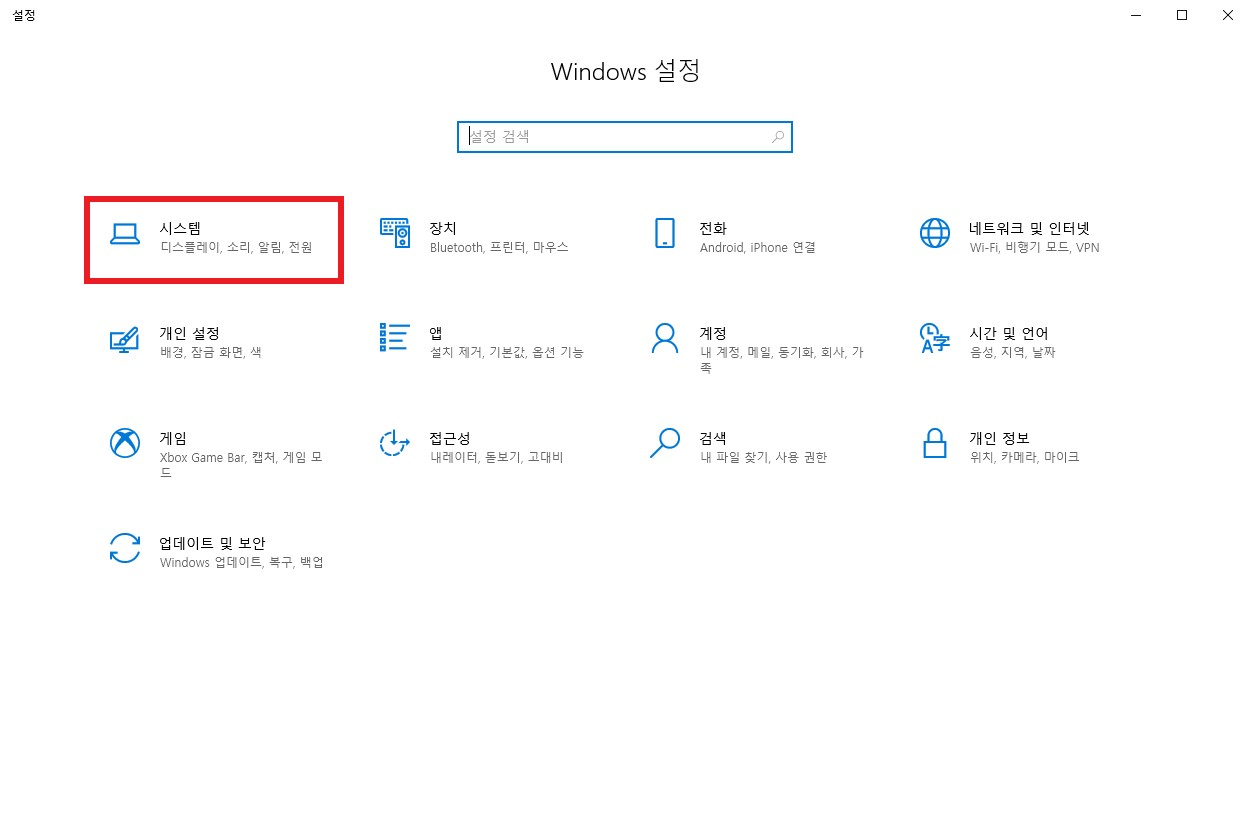Click the 앱 title text
This screenshot has height=820, width=1250.
coord(436,333)
